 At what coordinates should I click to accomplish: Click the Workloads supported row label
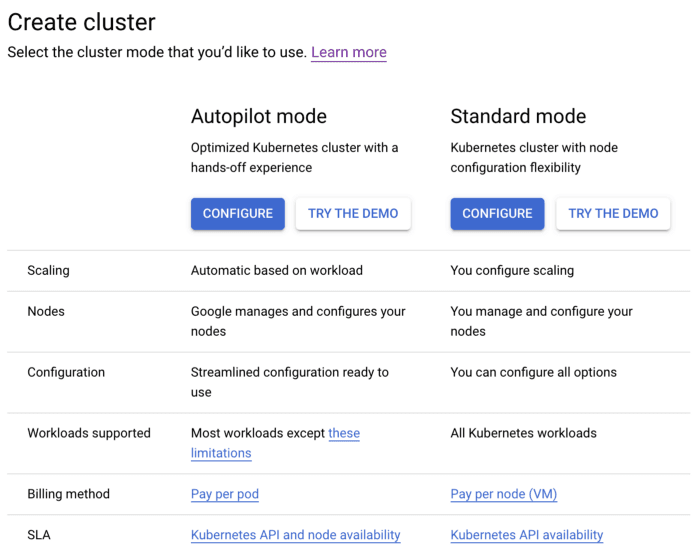[x=89, y=433]
